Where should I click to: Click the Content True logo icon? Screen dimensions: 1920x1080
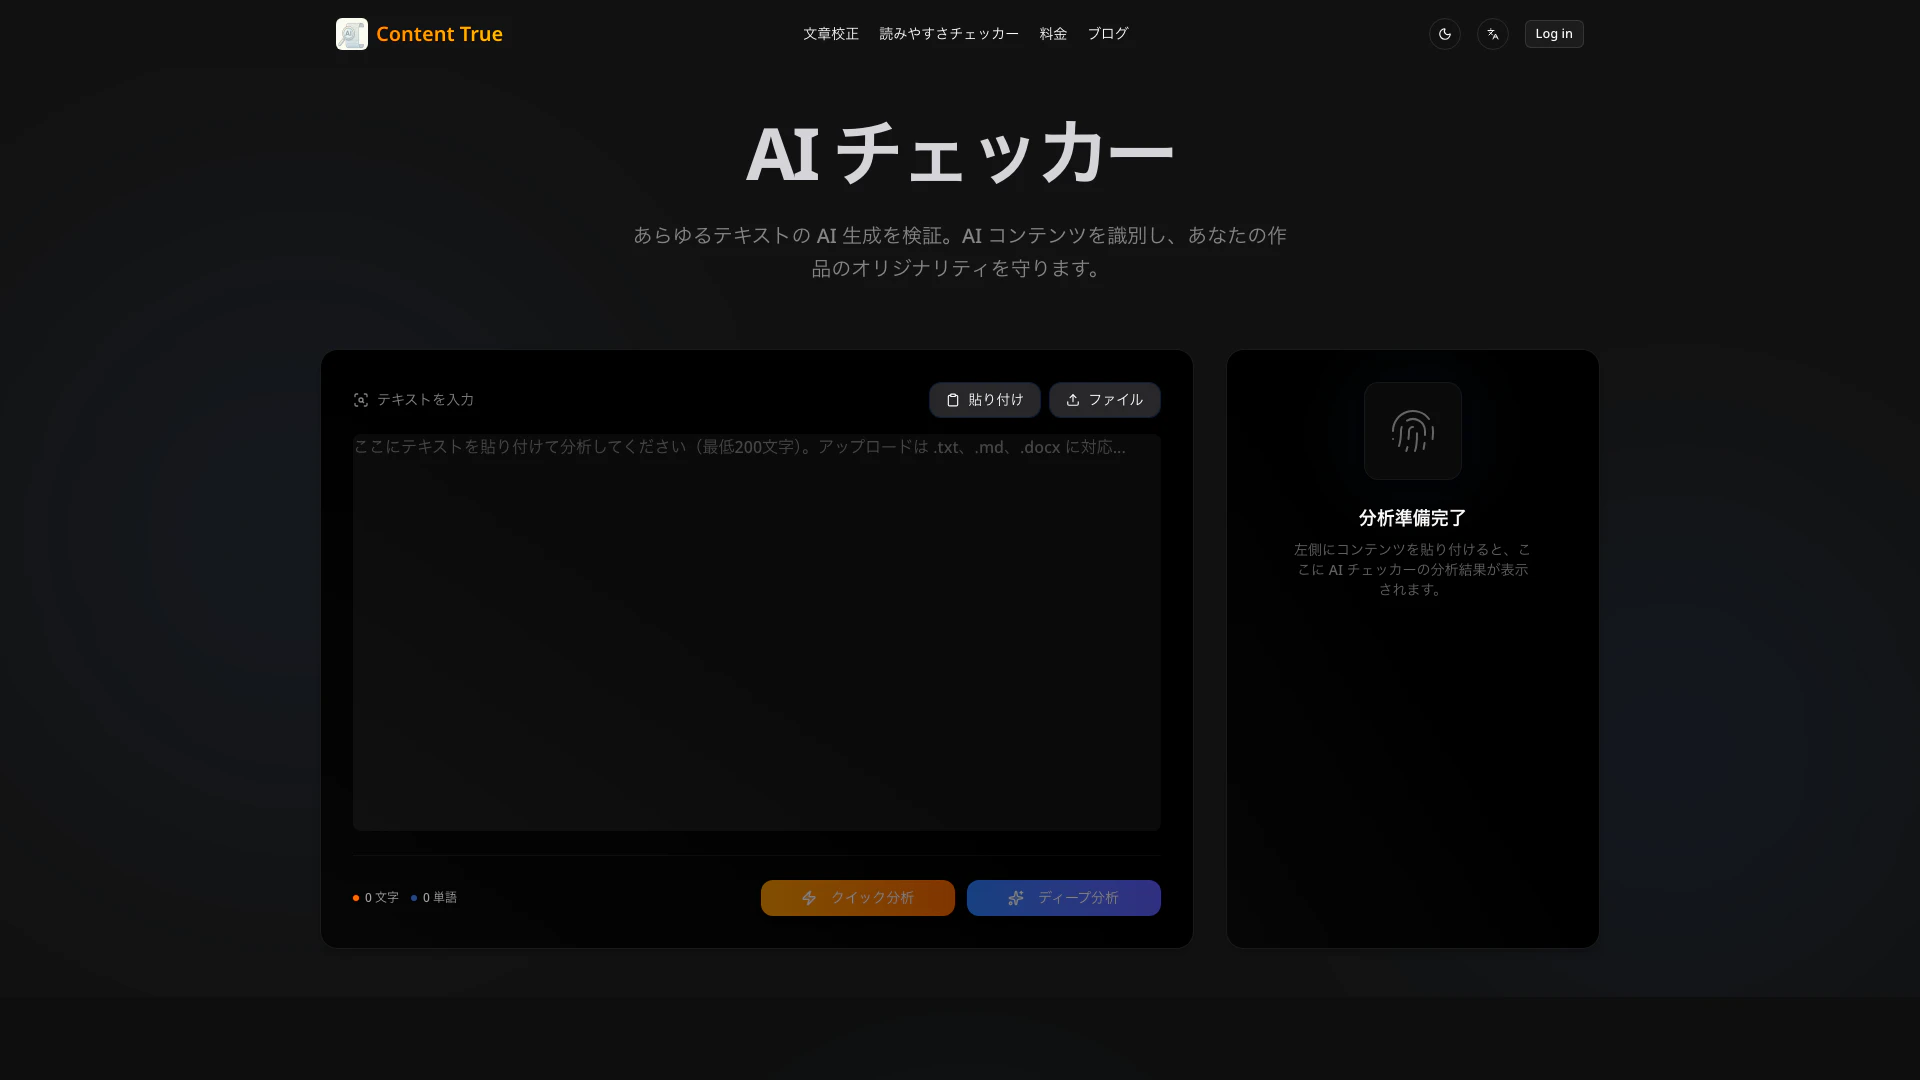(x=351, y=34)
